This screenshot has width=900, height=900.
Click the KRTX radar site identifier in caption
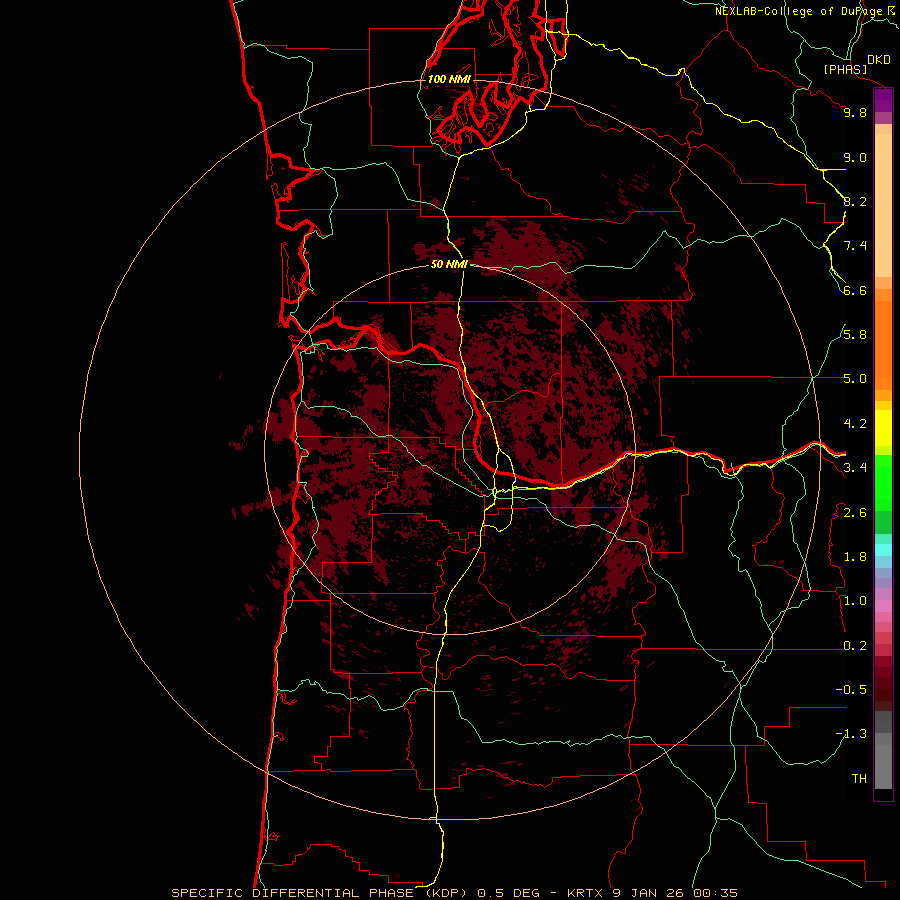[x=585, y=893]
